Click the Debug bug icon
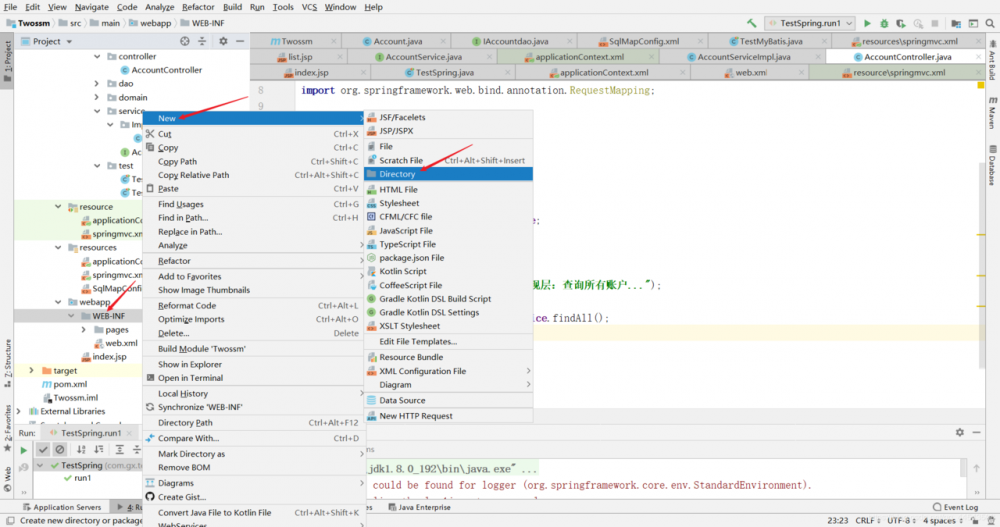 point(884,23)
